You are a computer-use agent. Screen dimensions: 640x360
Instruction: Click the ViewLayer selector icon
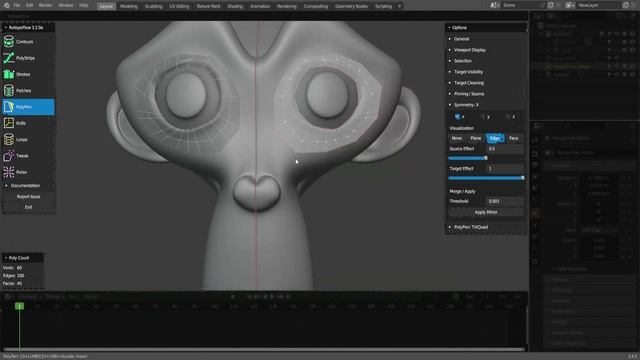[569, 5]
